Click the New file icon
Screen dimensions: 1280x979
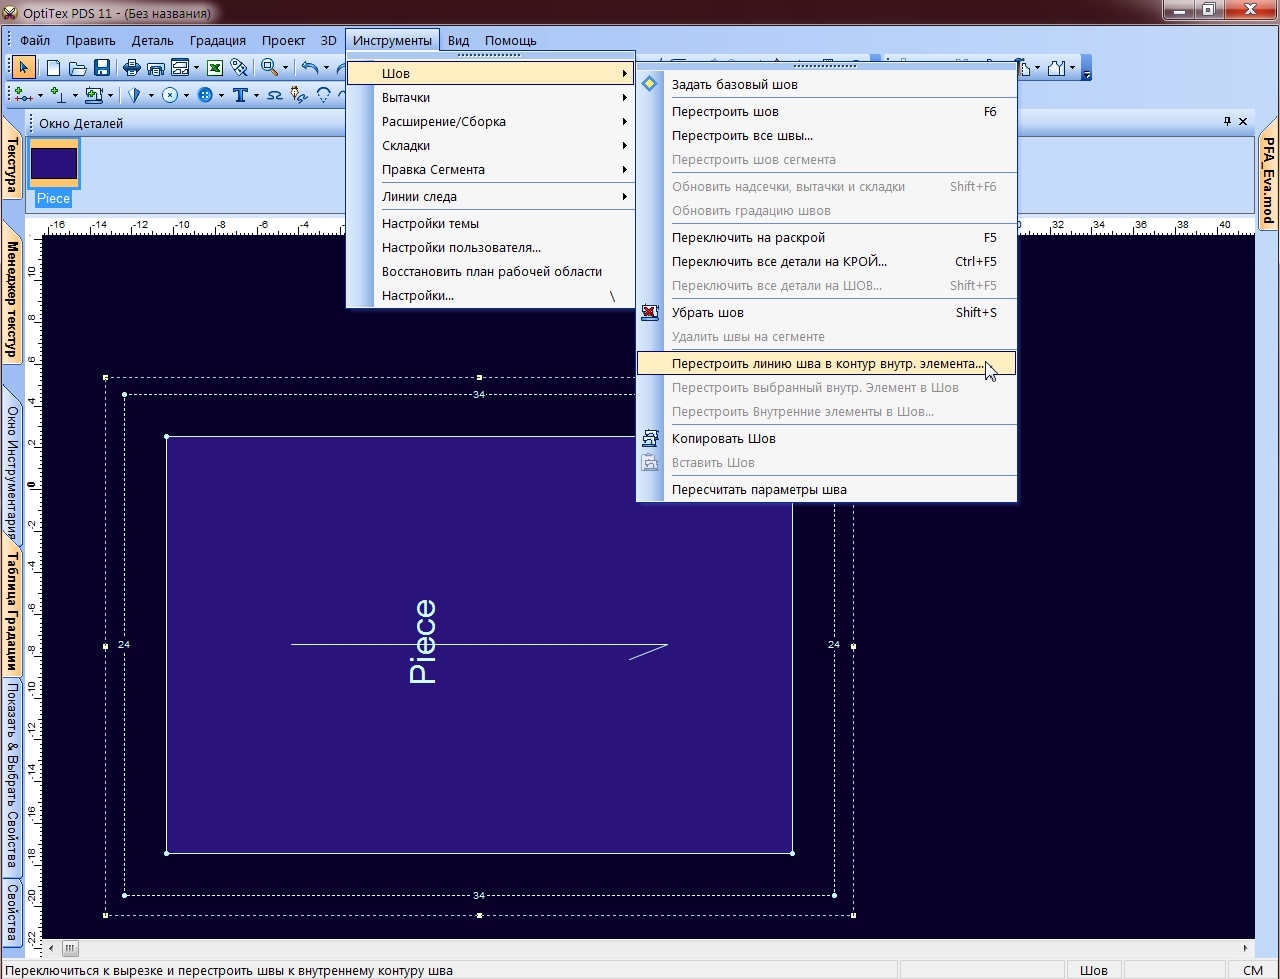pos(53,68)
